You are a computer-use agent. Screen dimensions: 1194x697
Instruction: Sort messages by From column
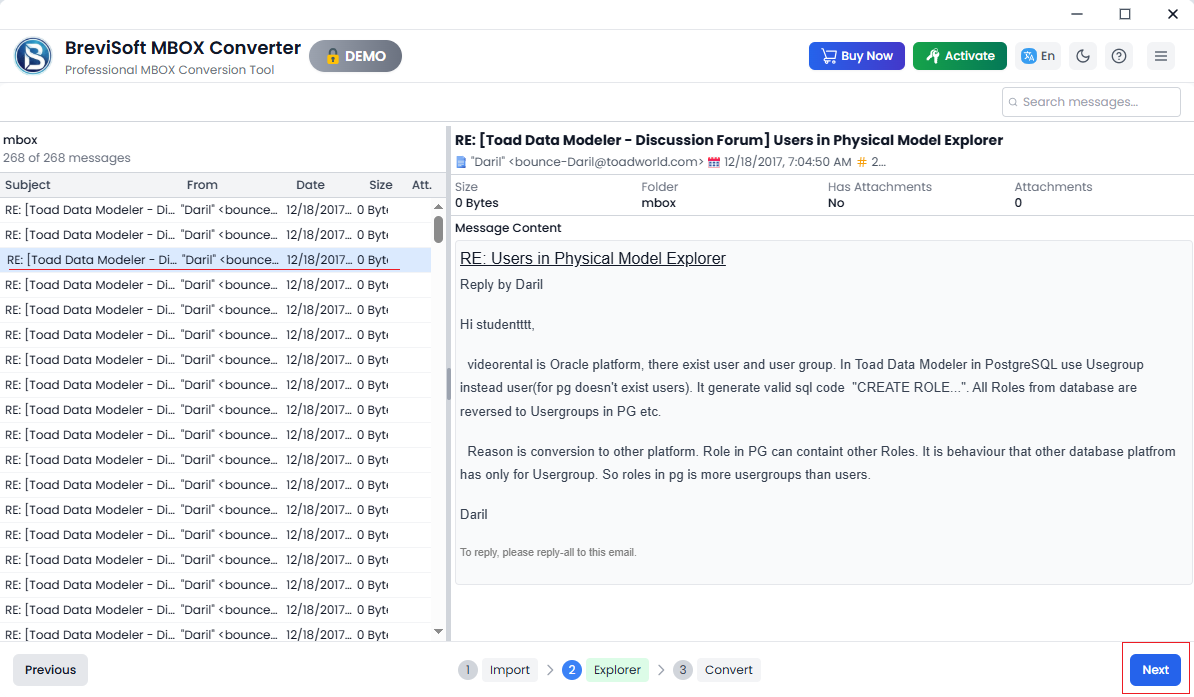coord(202,184)
